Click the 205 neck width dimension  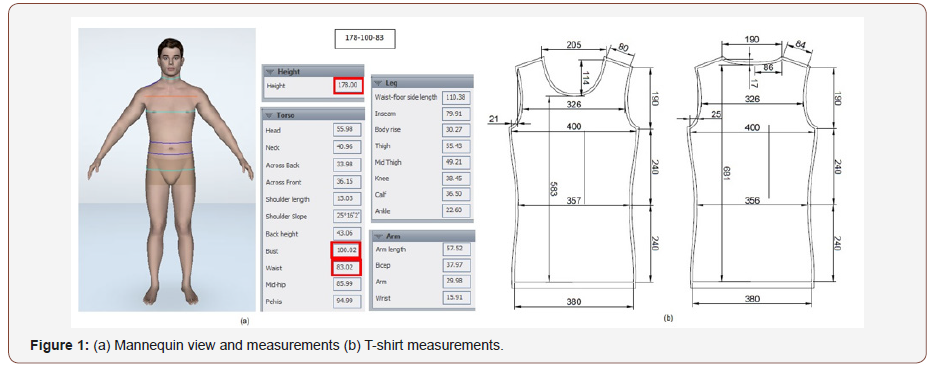573,44
